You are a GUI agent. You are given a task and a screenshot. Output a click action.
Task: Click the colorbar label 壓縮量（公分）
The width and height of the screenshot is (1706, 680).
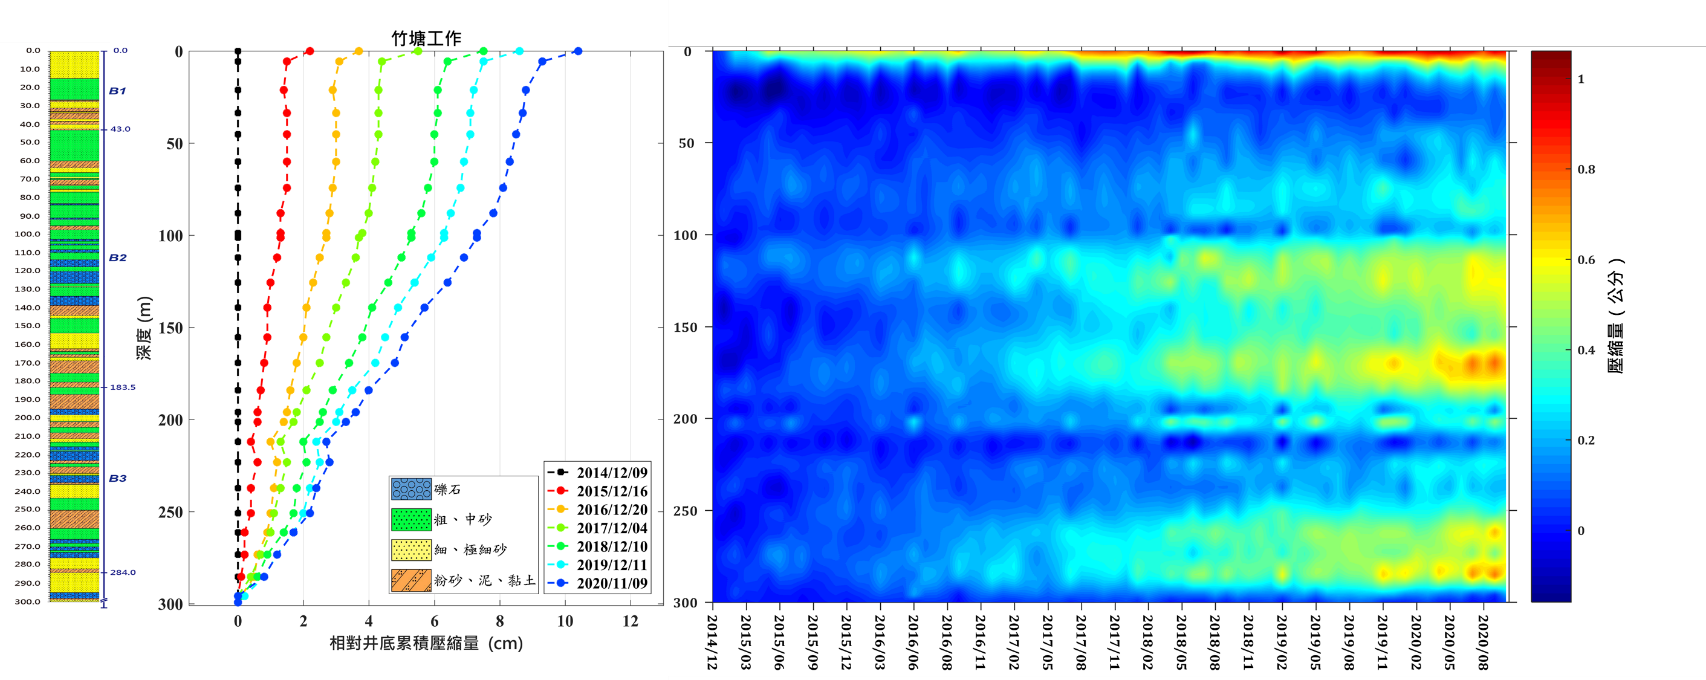[x=1616, y=315]
